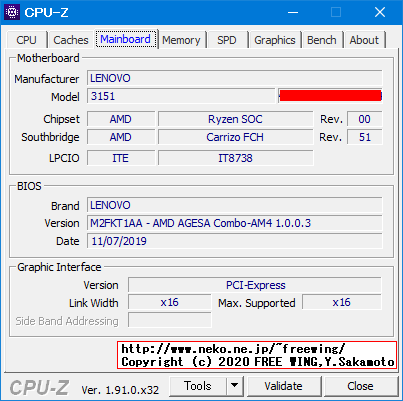403x401 pixels.
Task: Switch to the Caches tab
Action: tap(71, 40)
